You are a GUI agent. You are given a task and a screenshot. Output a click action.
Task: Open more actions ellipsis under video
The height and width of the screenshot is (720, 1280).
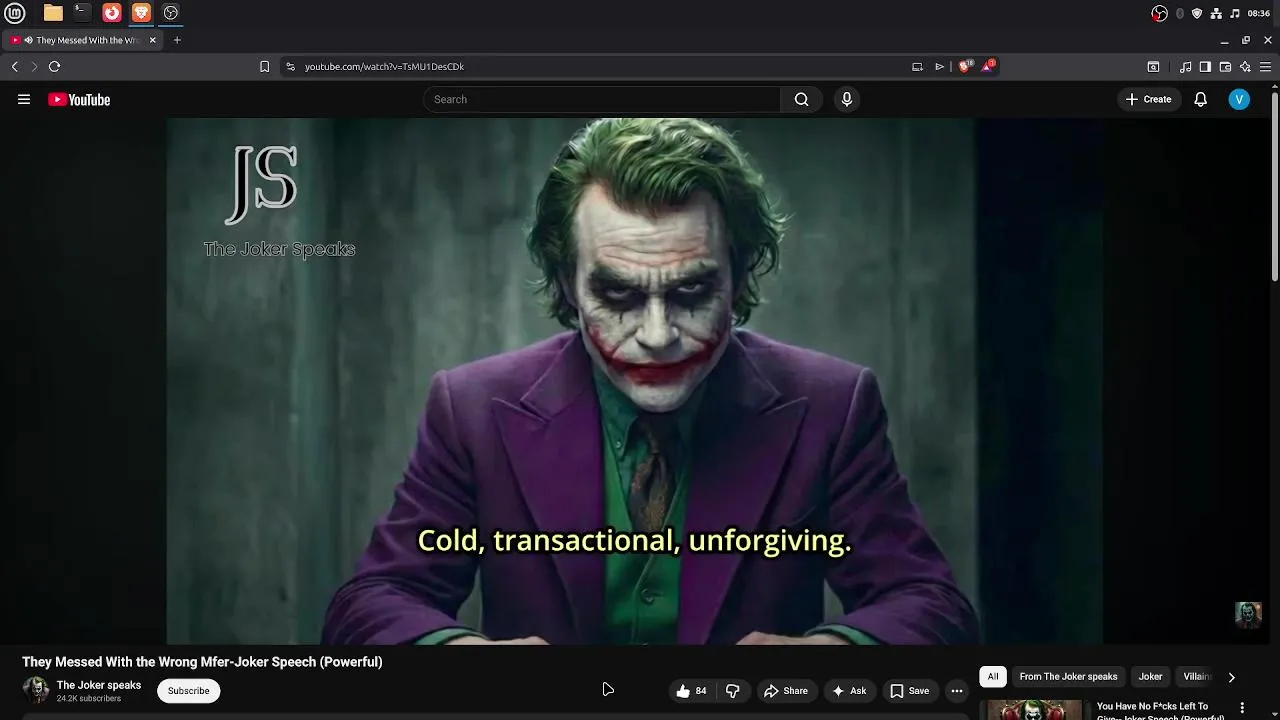pos(957,691)
